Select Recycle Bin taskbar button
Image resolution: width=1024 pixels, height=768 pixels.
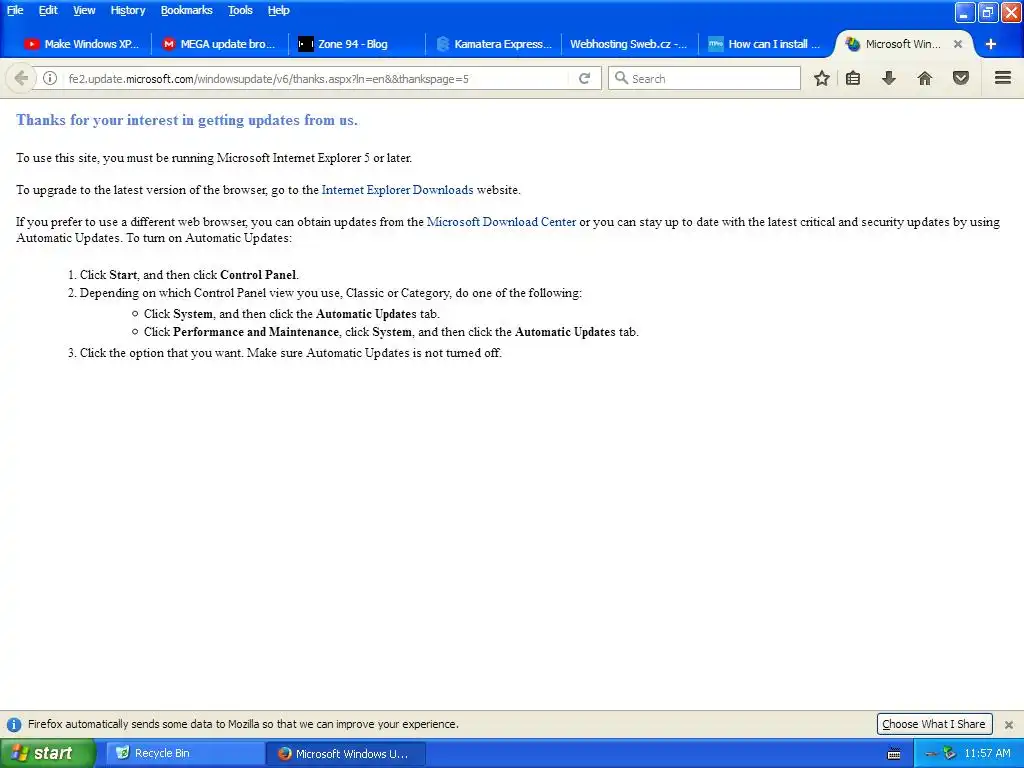tap(185, 754)
